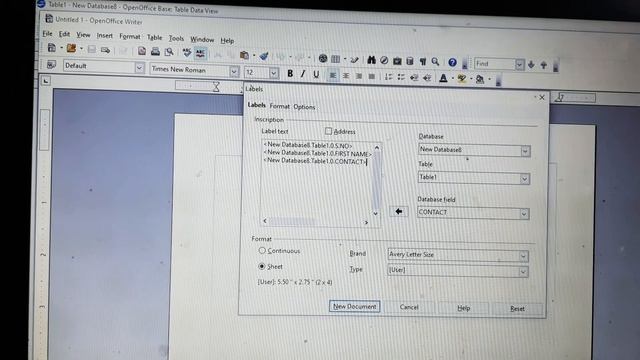
Task: Switch to the Options tab in Labels dialog
Action: 304,107
